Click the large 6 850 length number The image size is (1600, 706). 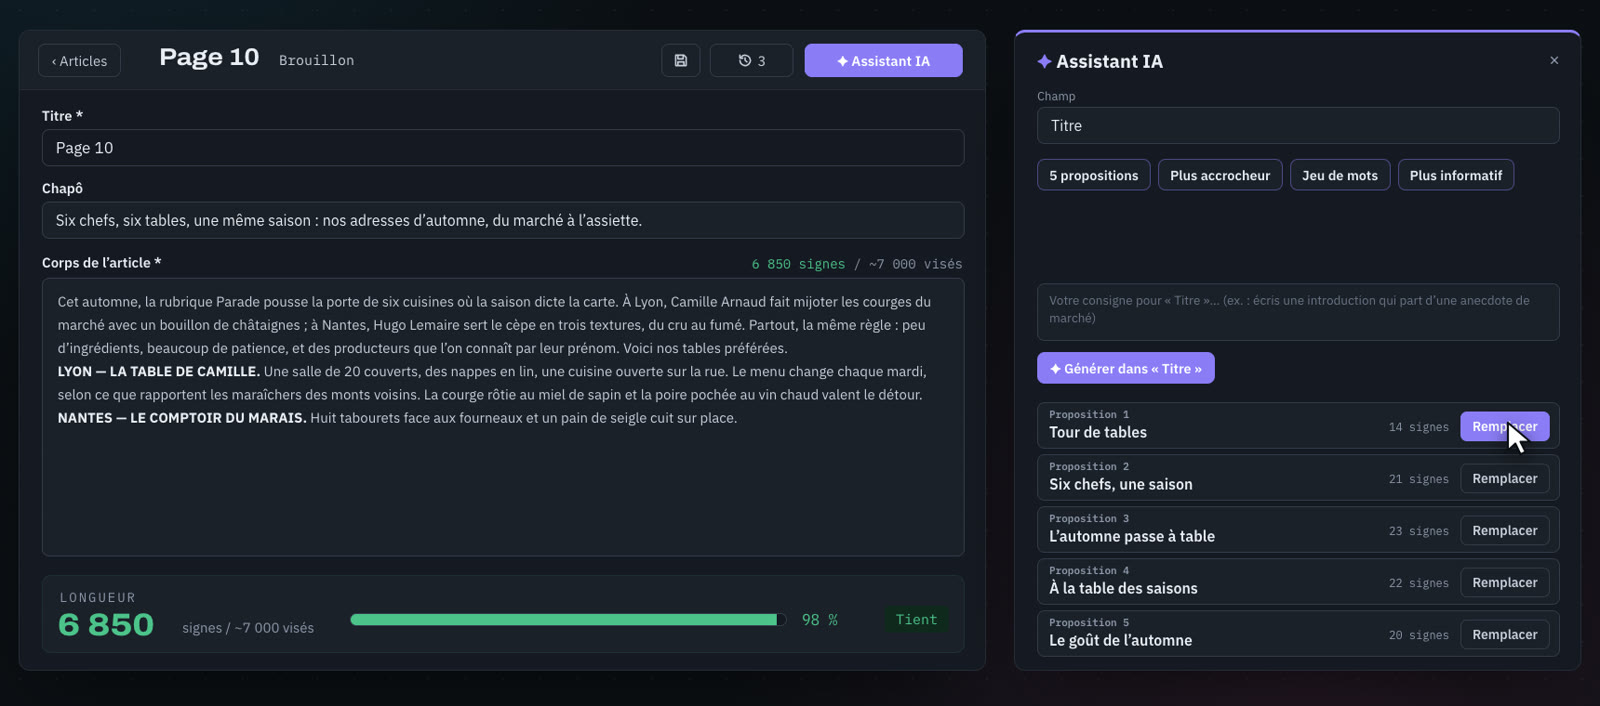click(x=106, y=625)
